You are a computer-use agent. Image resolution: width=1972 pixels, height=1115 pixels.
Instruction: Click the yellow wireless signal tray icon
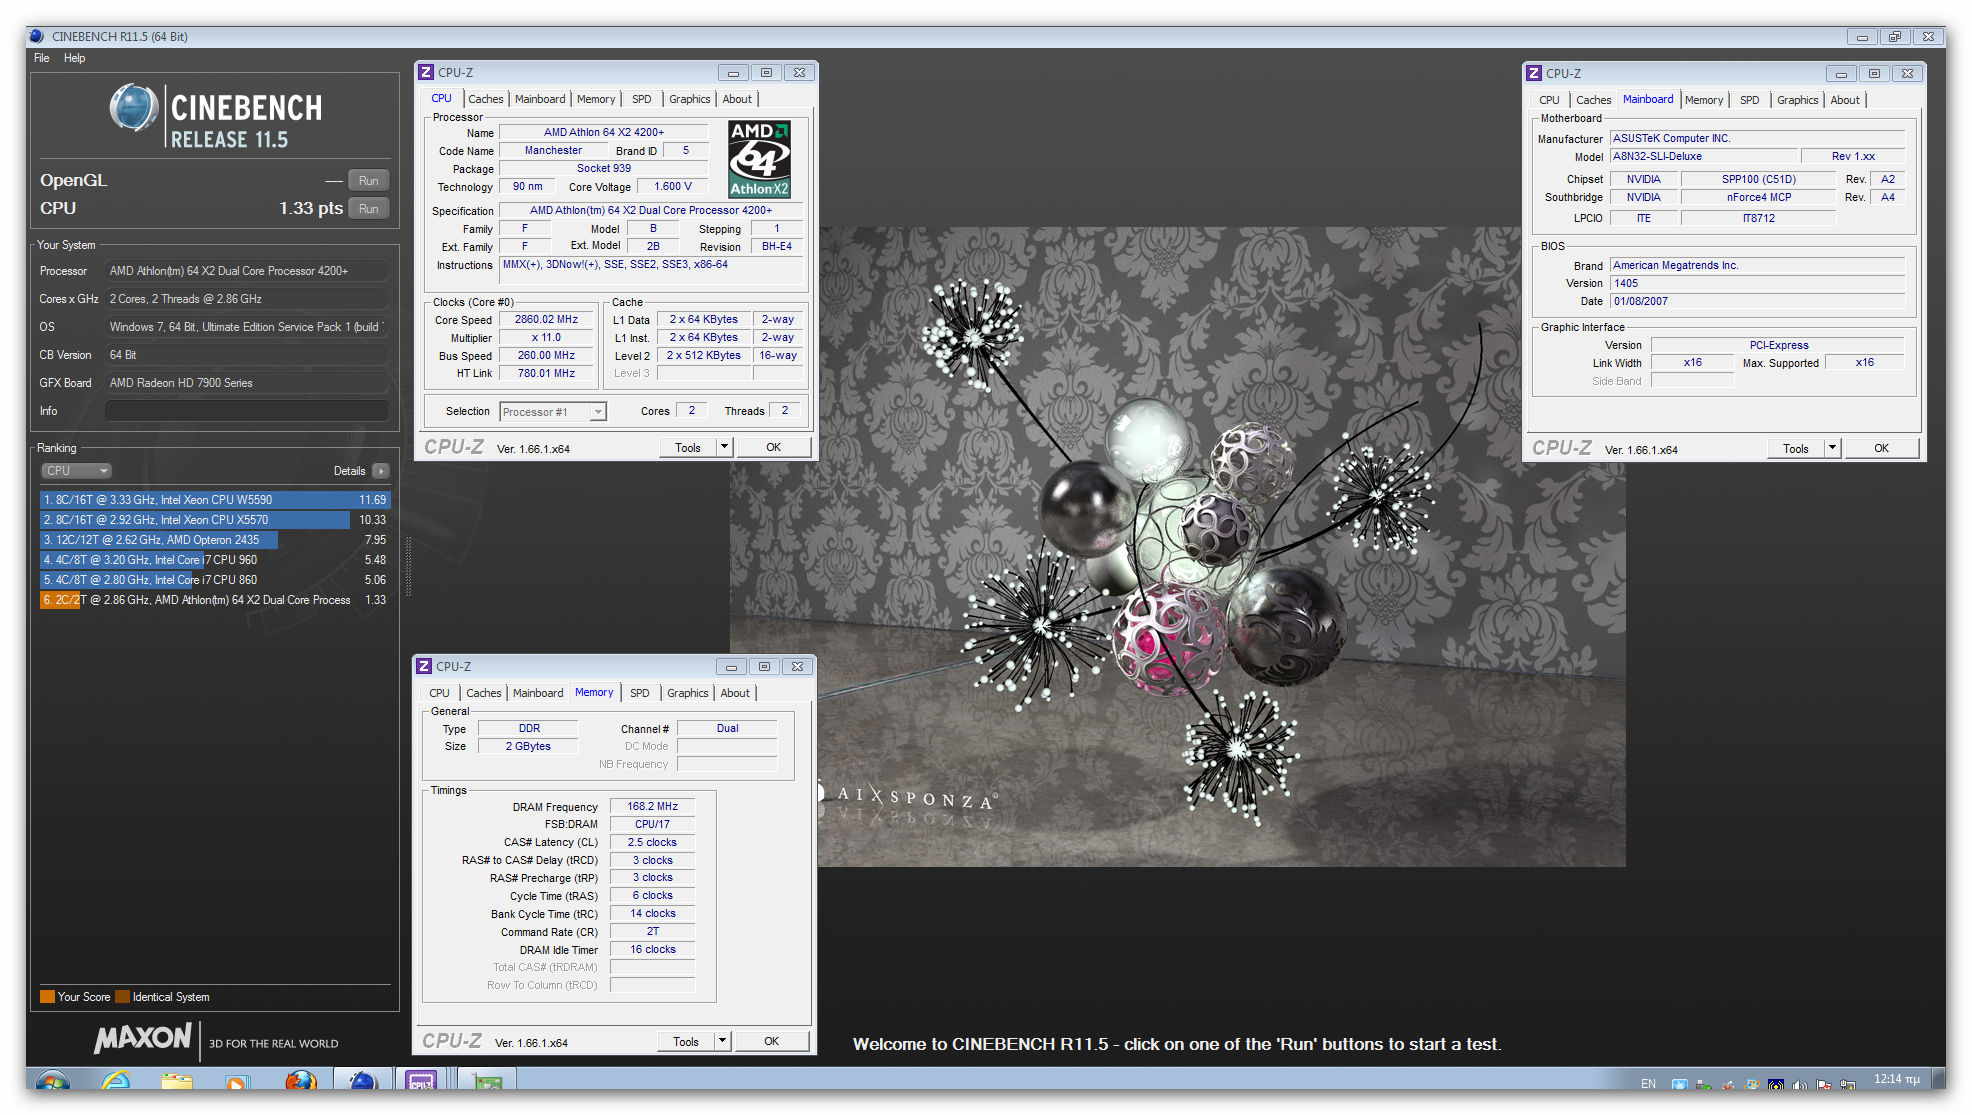tap(1776, 1083)
